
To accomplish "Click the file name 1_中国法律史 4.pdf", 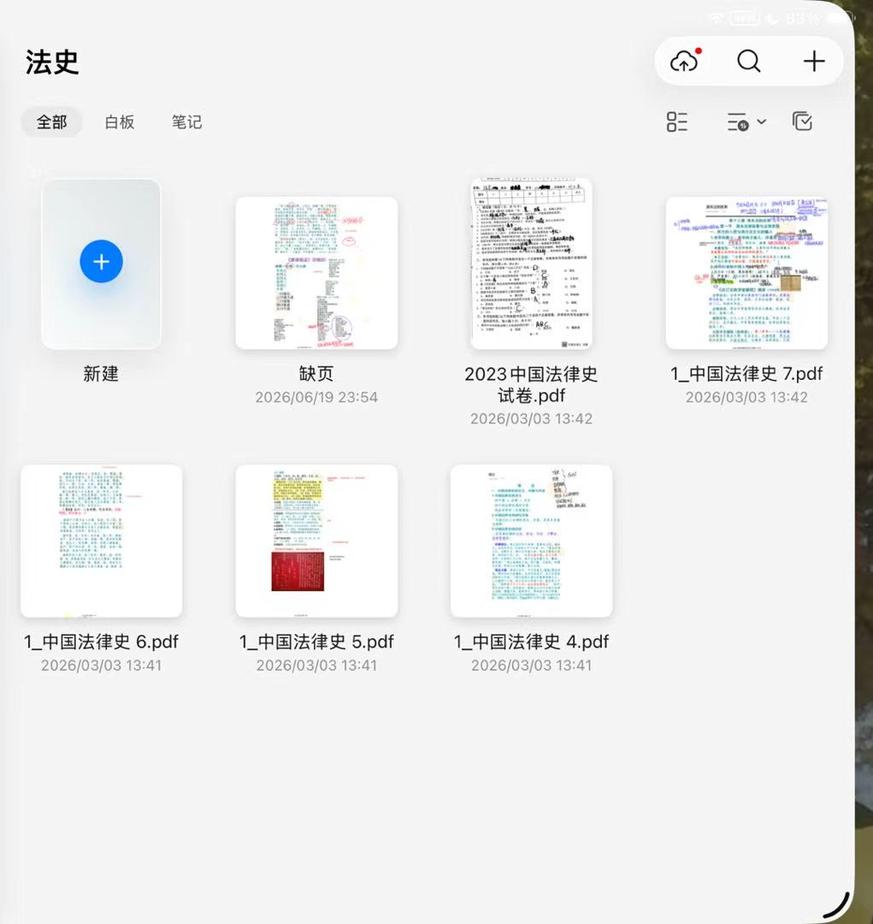I will (532, 642).
